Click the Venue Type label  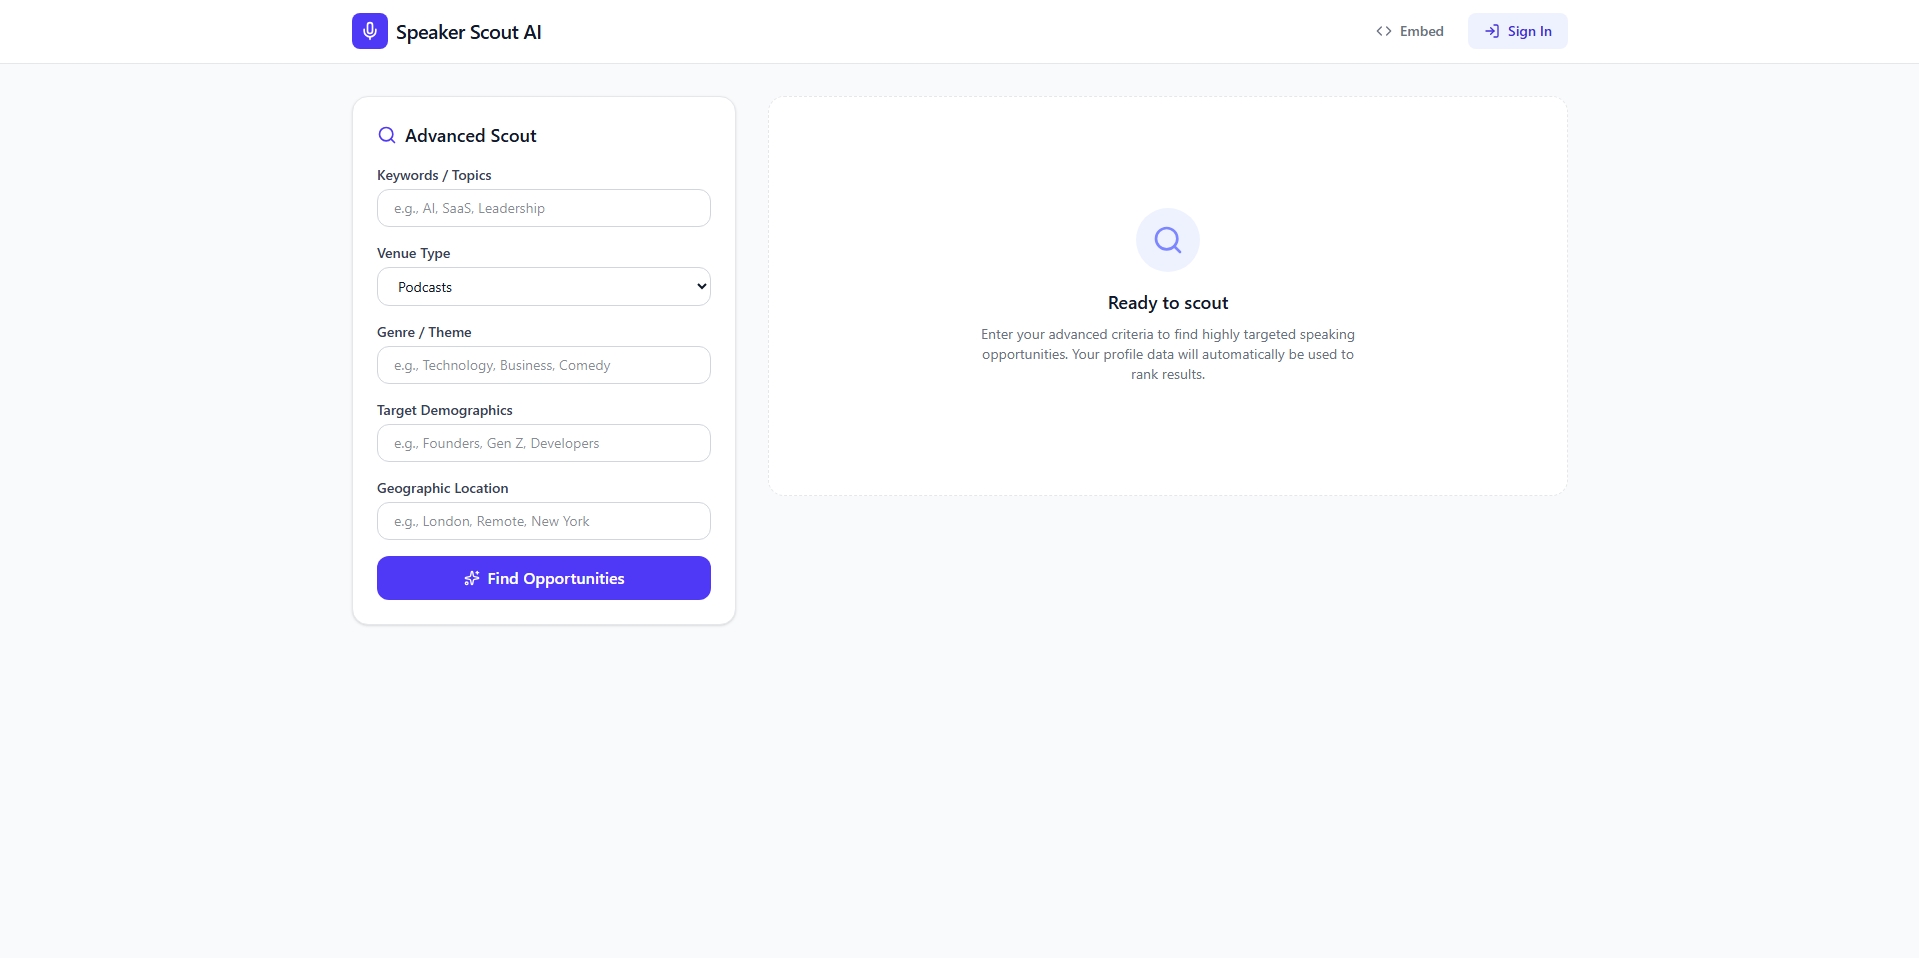[413, 253]
